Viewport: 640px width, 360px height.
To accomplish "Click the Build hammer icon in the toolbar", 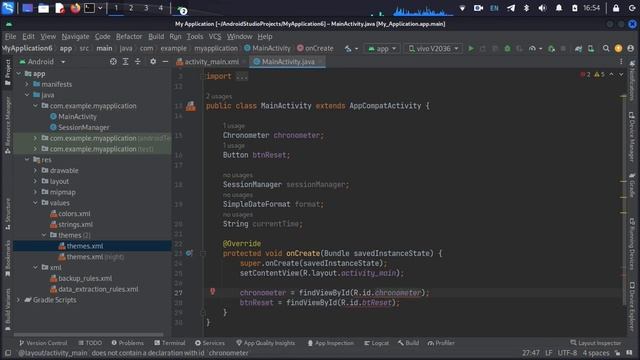I will coord(348,49).
